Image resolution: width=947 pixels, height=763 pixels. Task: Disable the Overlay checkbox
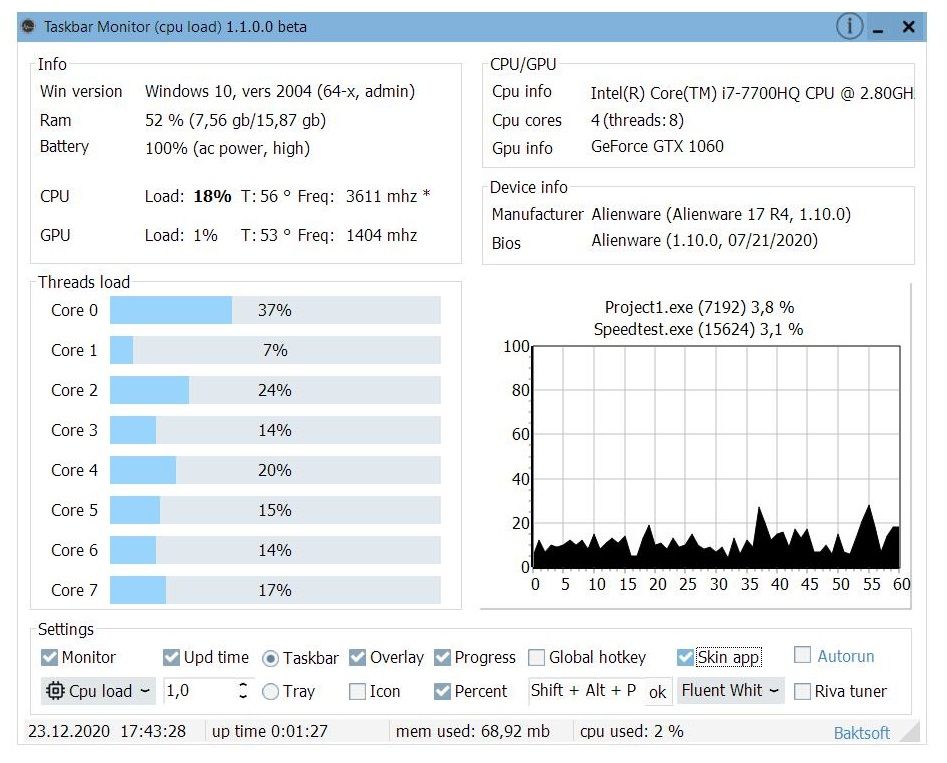357,657
